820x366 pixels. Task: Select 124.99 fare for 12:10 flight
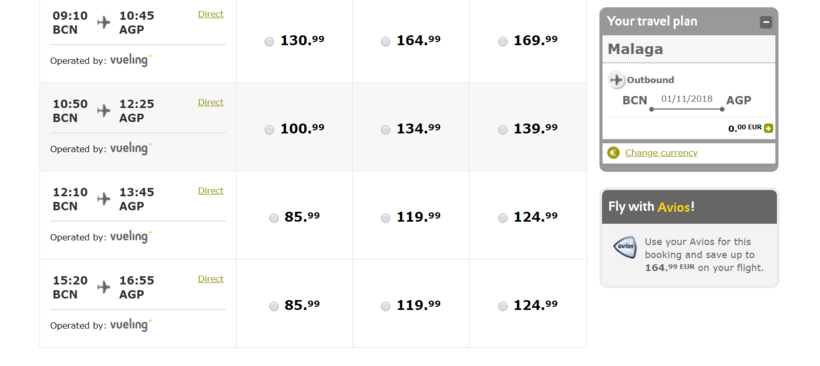(x=503, y=219)
